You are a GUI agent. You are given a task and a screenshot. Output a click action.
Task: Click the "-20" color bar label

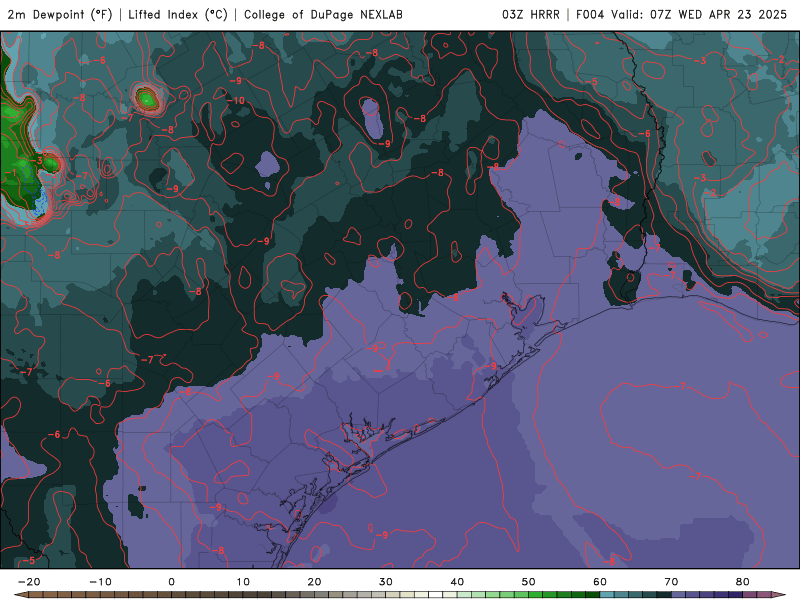click(x=29, y=582)
